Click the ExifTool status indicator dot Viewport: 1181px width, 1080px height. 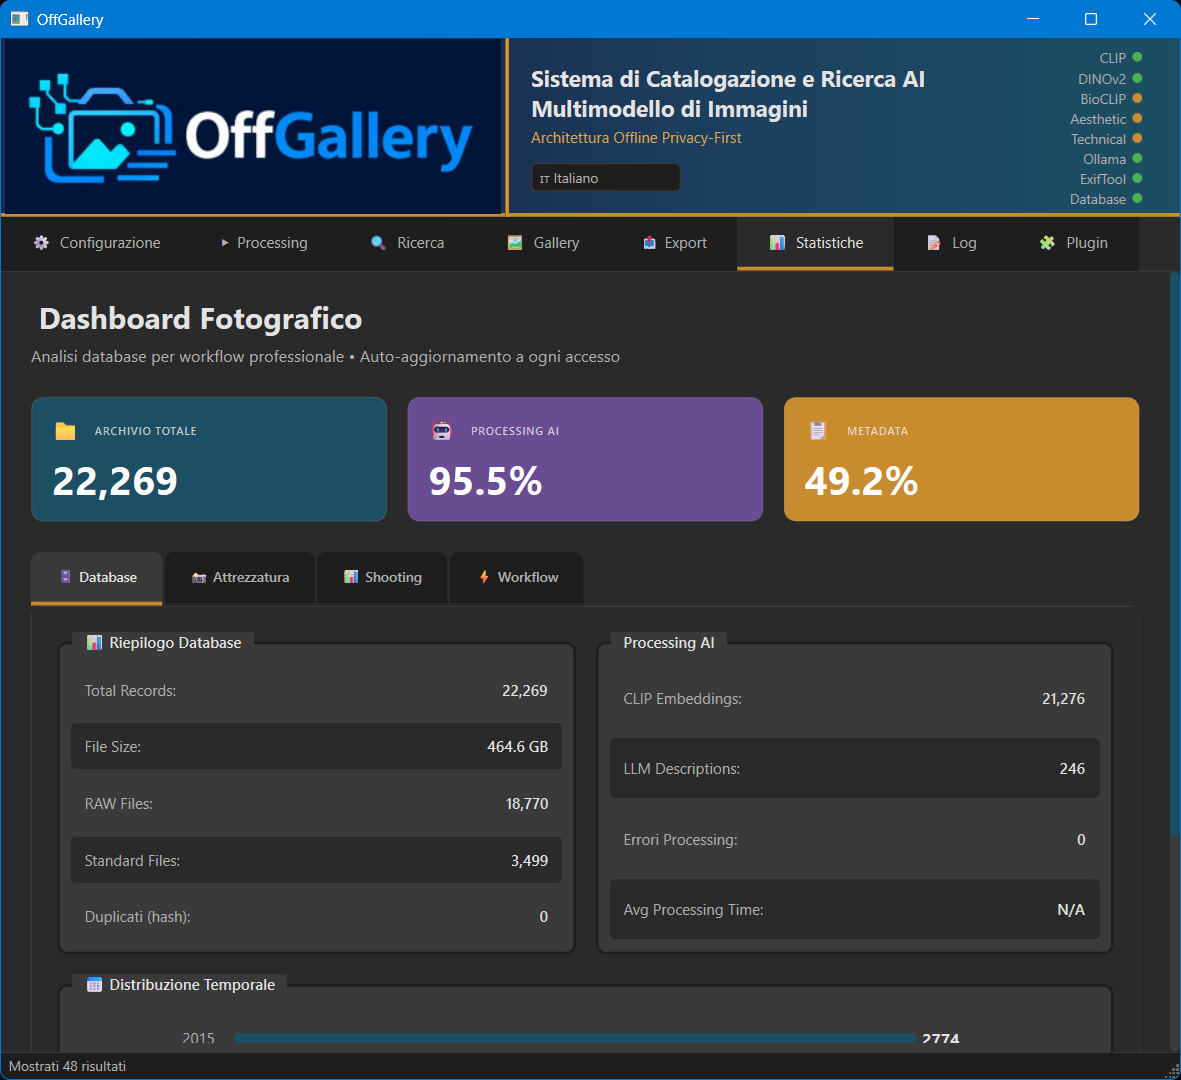[1137, 178]
